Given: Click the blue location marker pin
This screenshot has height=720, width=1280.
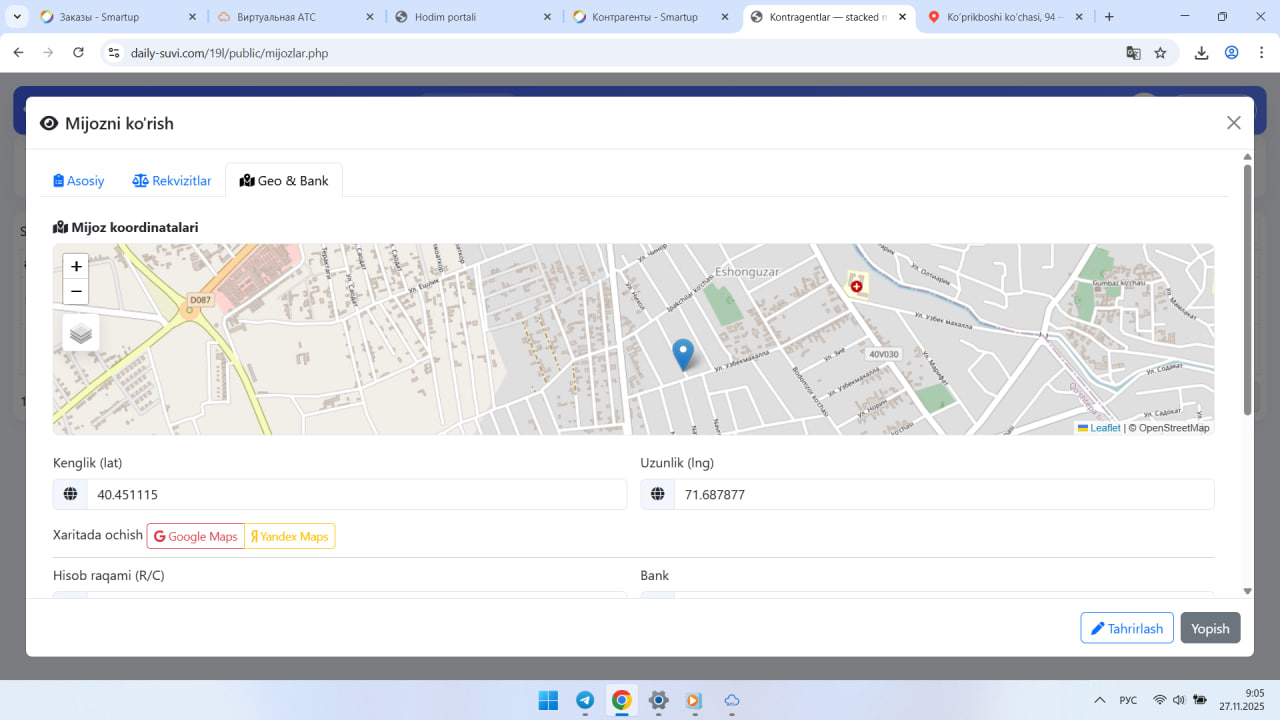Looking at the screenshot, I should 683,354.
